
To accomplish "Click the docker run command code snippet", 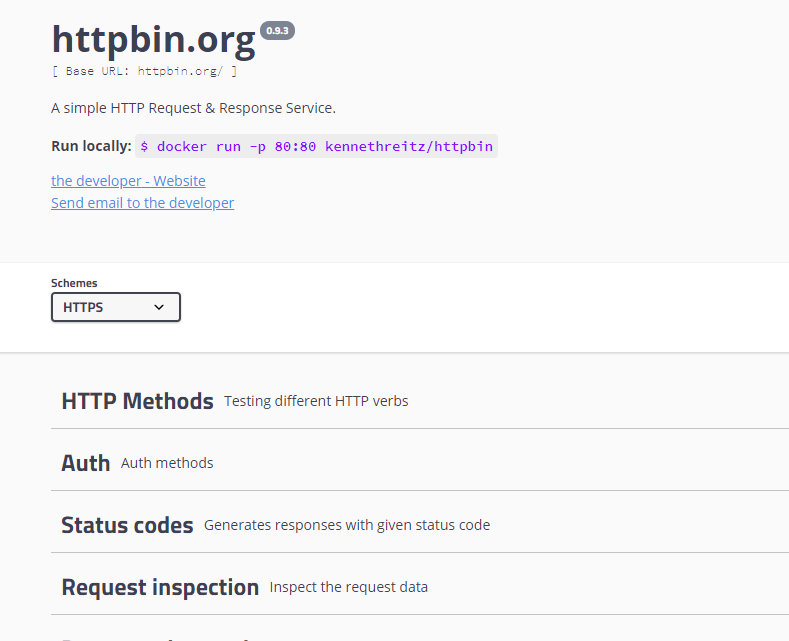I will tap(316, 146).
